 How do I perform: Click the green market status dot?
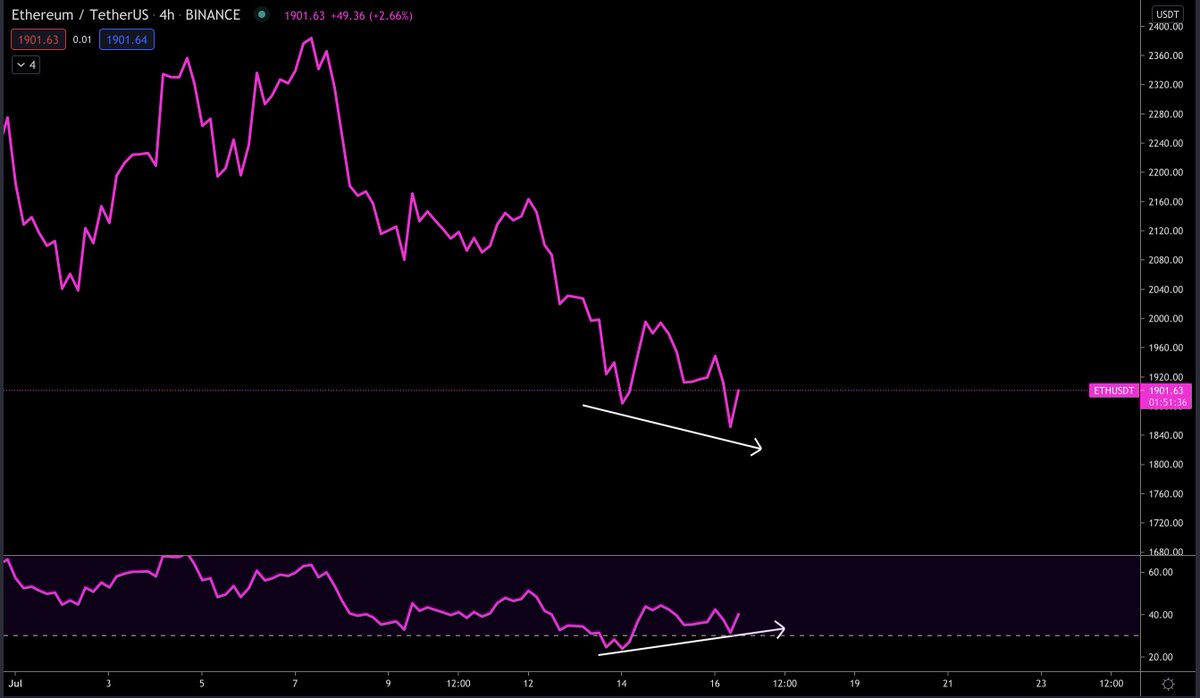click(260, 15)
